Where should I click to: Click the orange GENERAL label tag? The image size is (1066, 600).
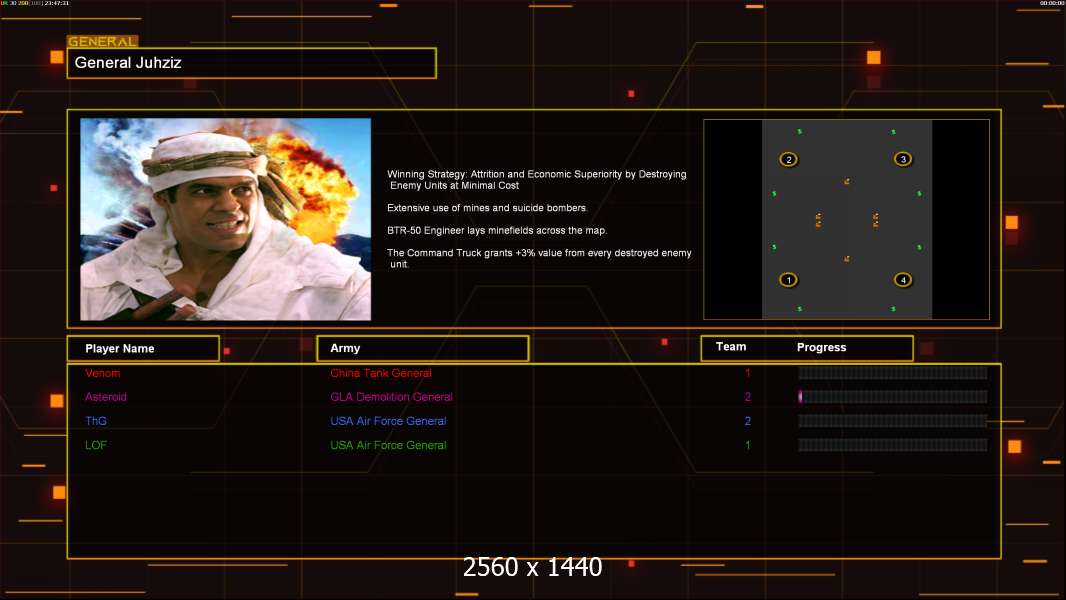point(103,41)
